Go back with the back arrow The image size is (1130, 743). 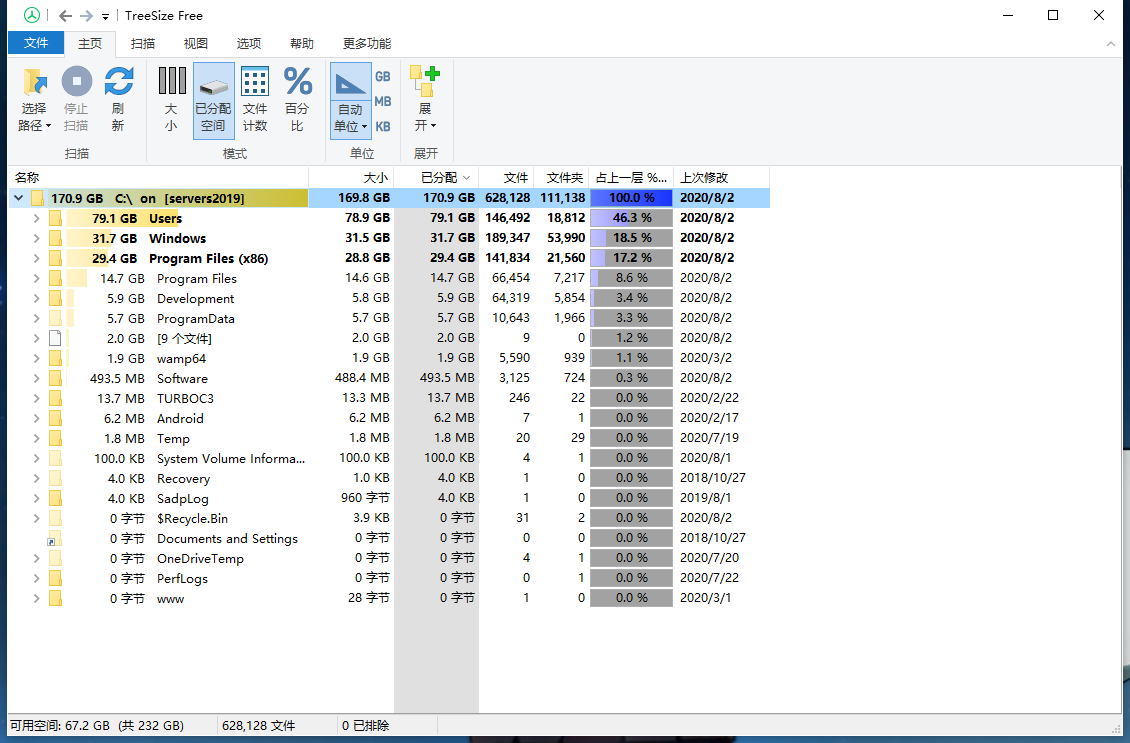(66, 15)
